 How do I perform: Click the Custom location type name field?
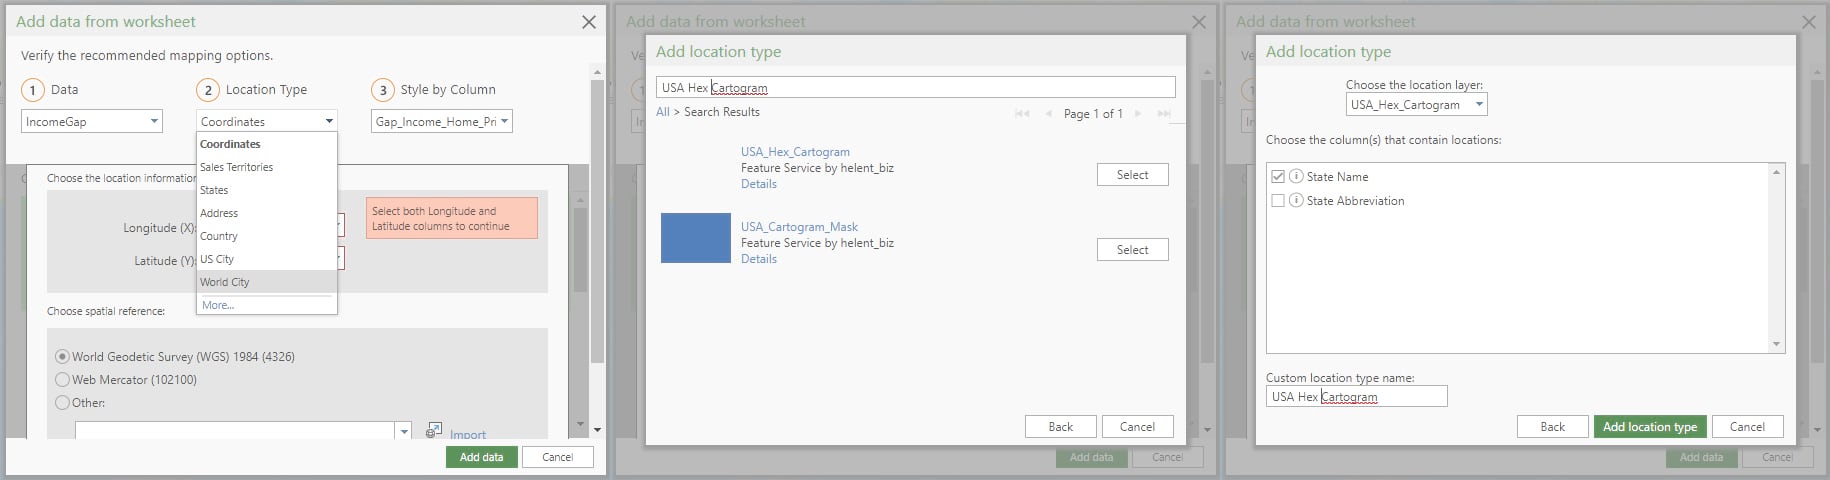(x=1356, y=397)
